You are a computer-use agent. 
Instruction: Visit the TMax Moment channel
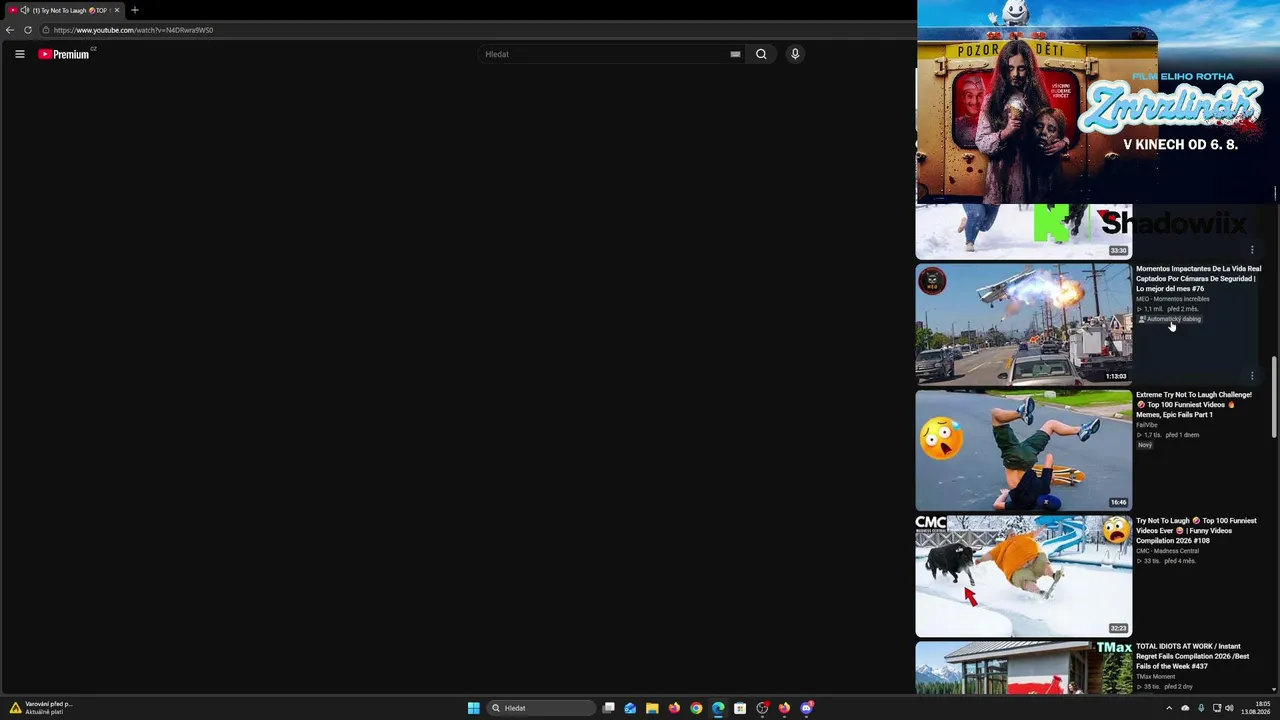tap(1156, 677)
